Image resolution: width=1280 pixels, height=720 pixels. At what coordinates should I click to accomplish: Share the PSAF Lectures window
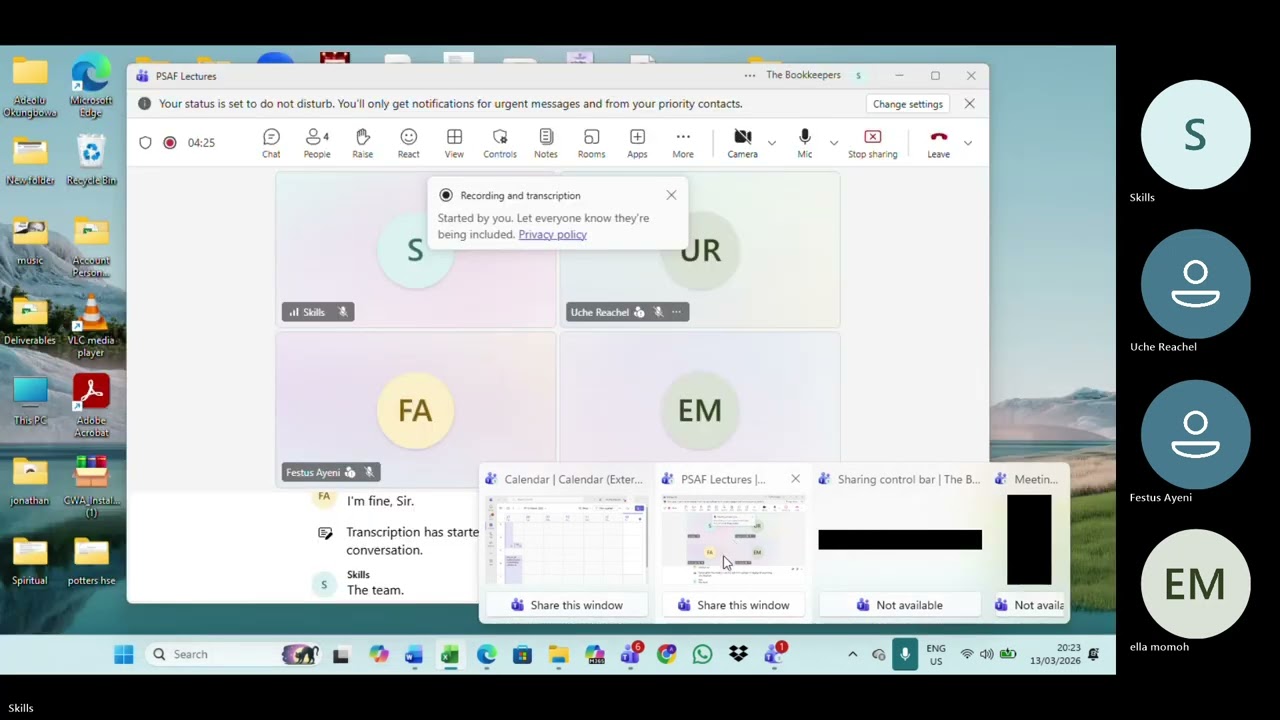pos(734,605)
